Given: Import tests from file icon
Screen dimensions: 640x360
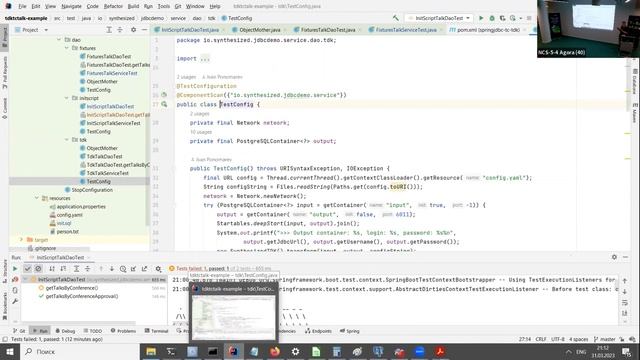Looking at the screenshot, I should click(133, 269).
